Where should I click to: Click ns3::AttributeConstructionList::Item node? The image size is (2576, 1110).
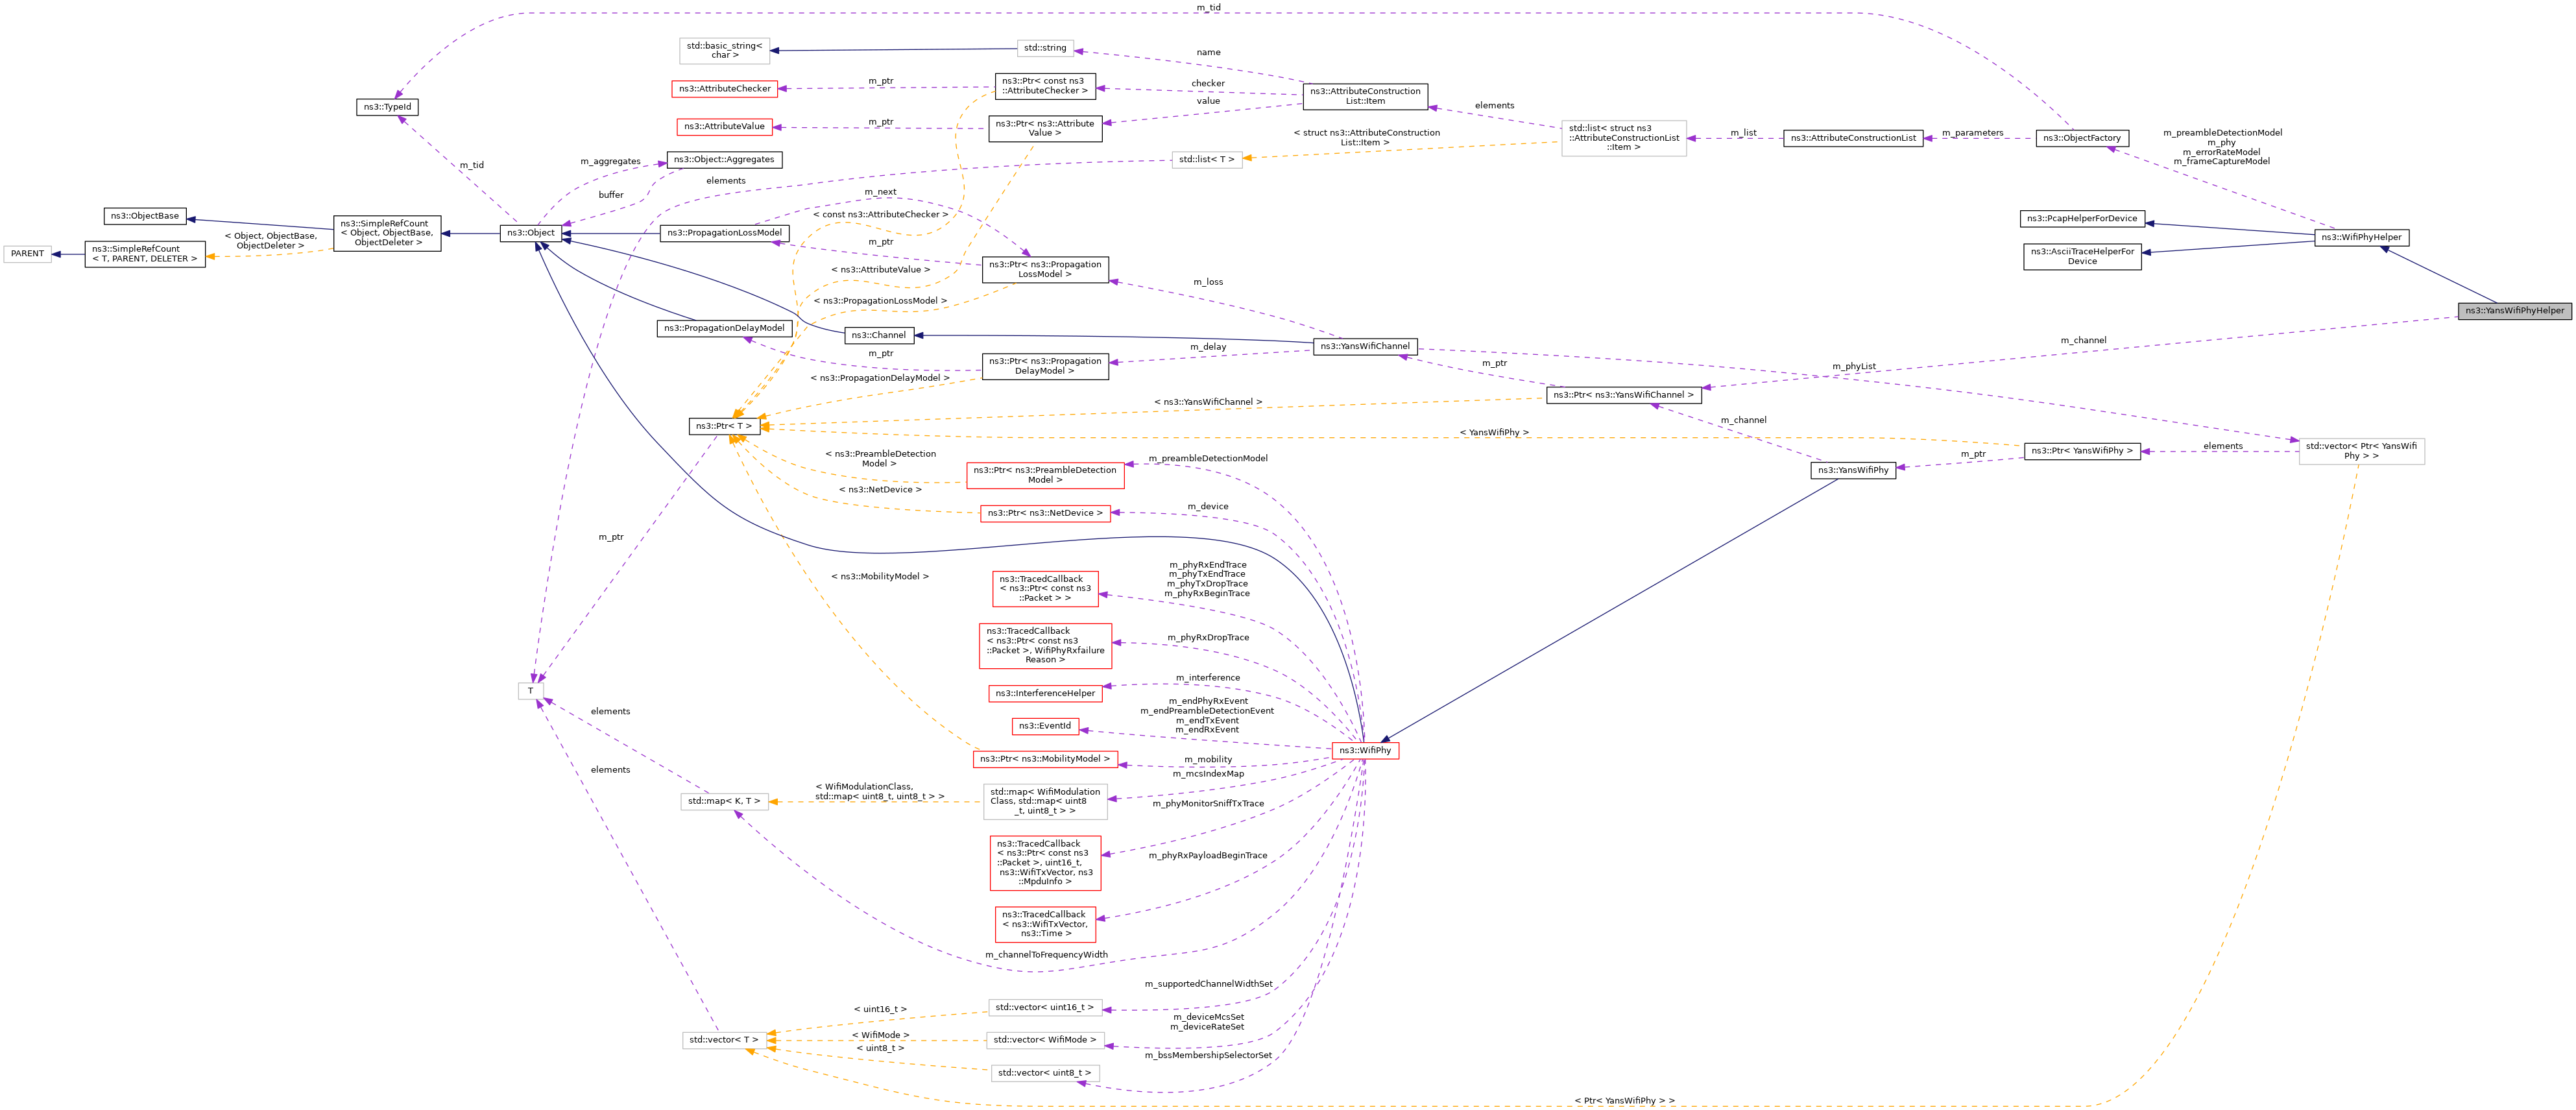point(1365,96)
